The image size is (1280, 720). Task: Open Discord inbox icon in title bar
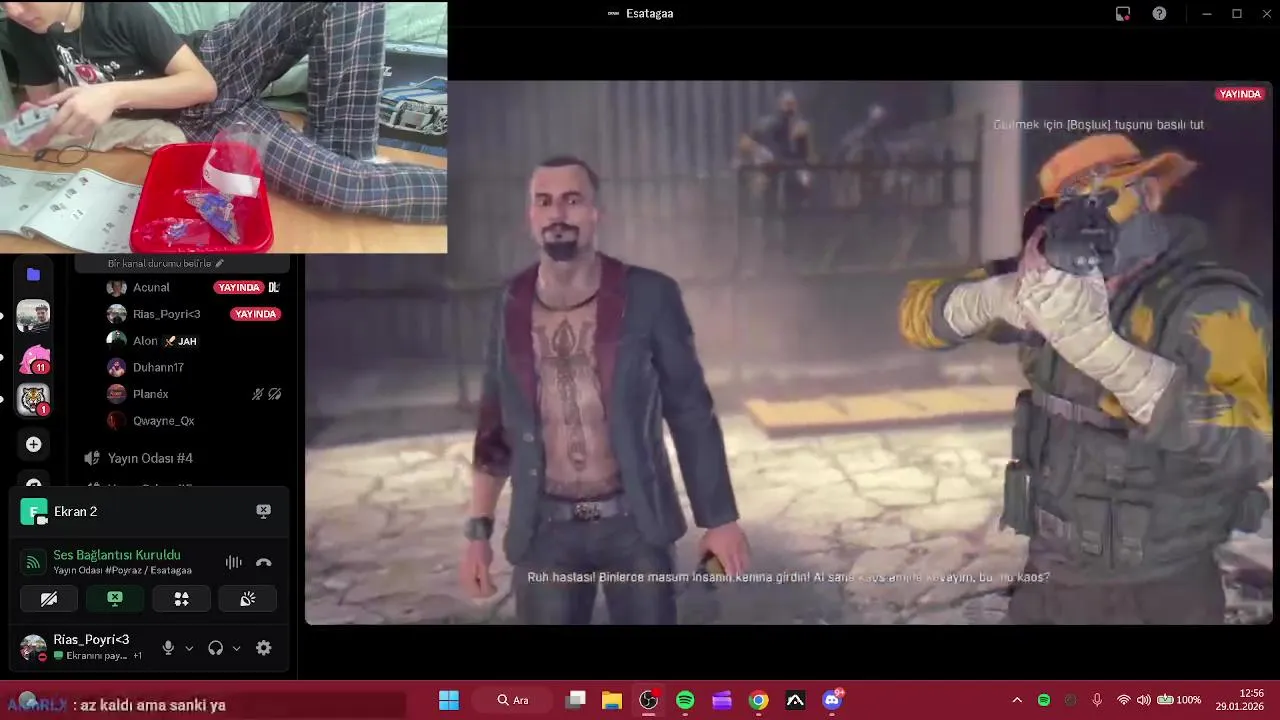(x=1123, y=14)
